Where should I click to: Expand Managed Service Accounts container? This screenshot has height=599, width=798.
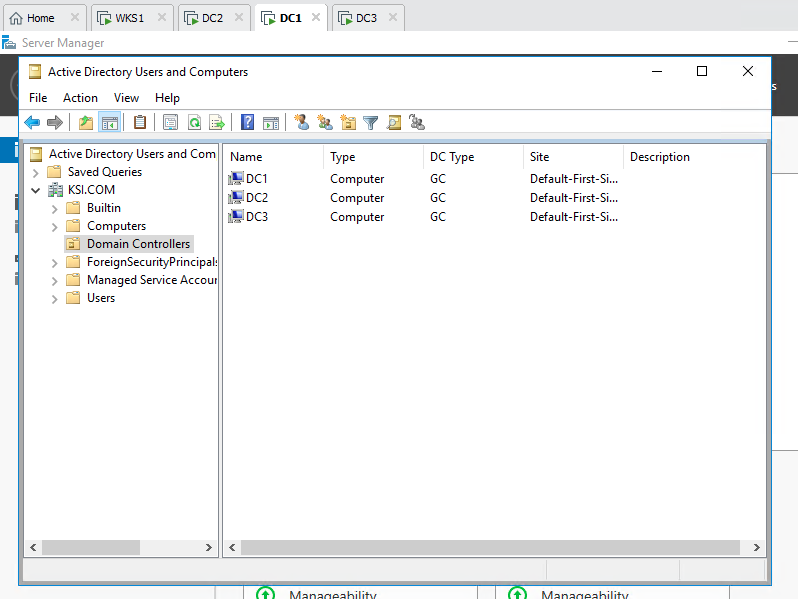click(54, 281)
